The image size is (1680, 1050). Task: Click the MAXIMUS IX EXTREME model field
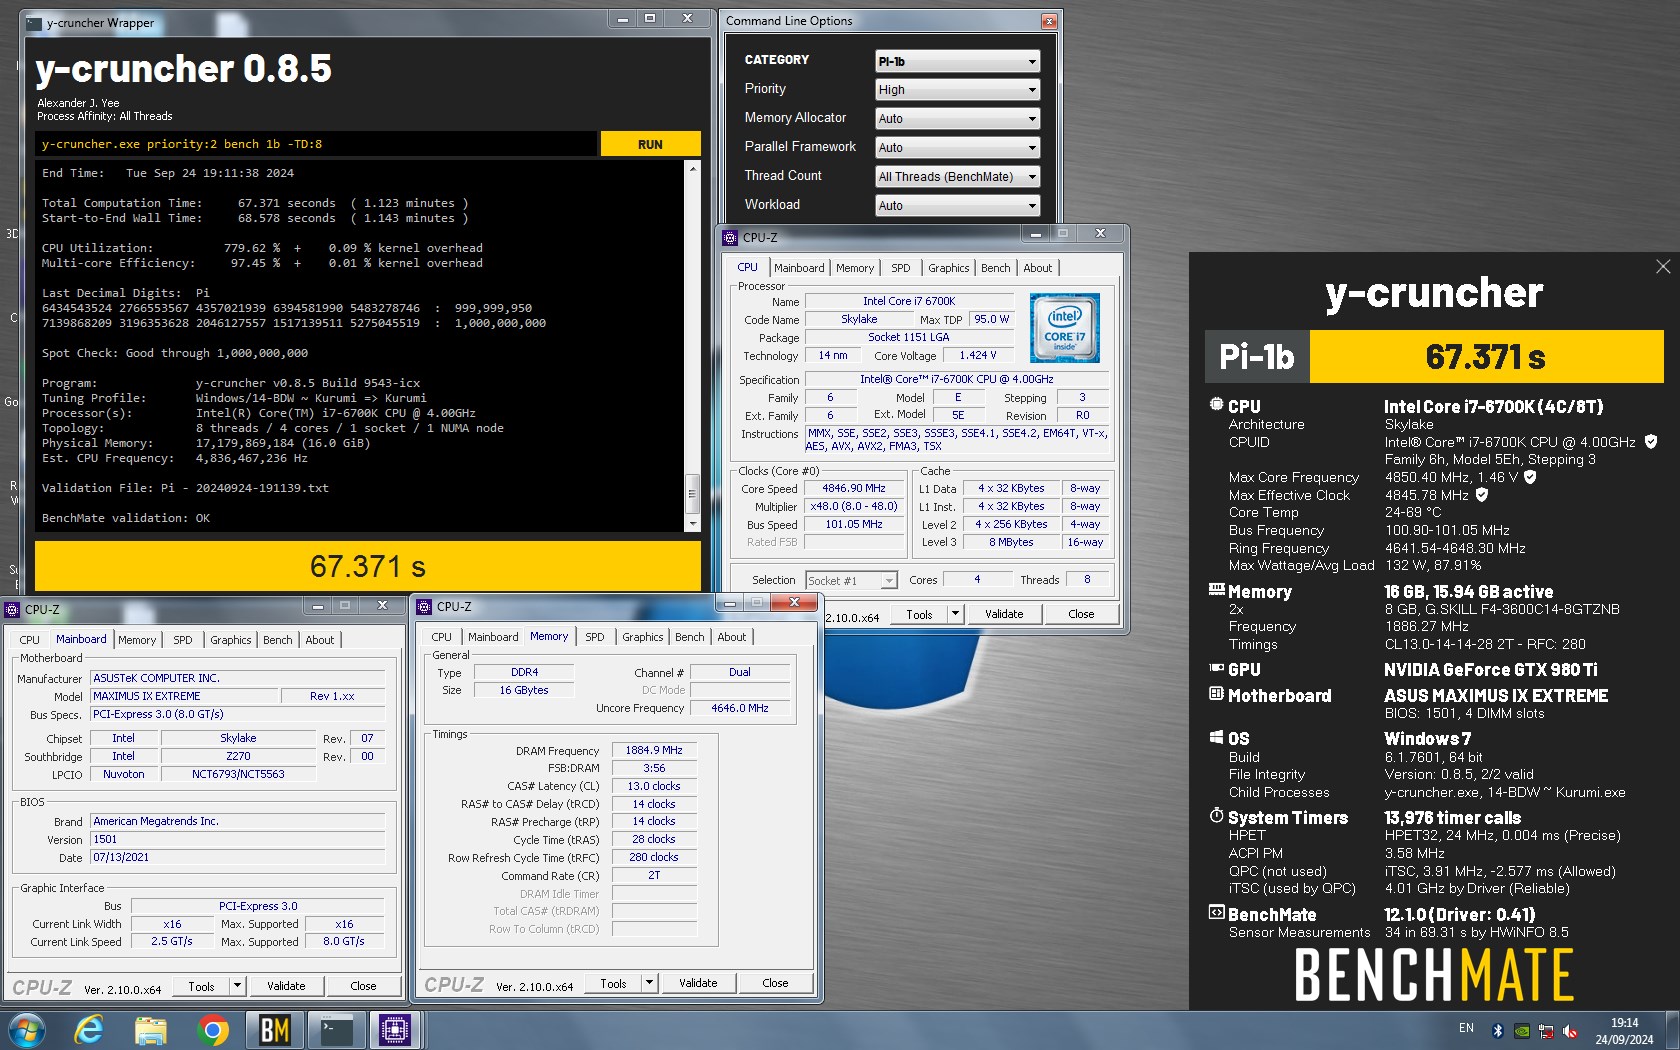[182, 696]
